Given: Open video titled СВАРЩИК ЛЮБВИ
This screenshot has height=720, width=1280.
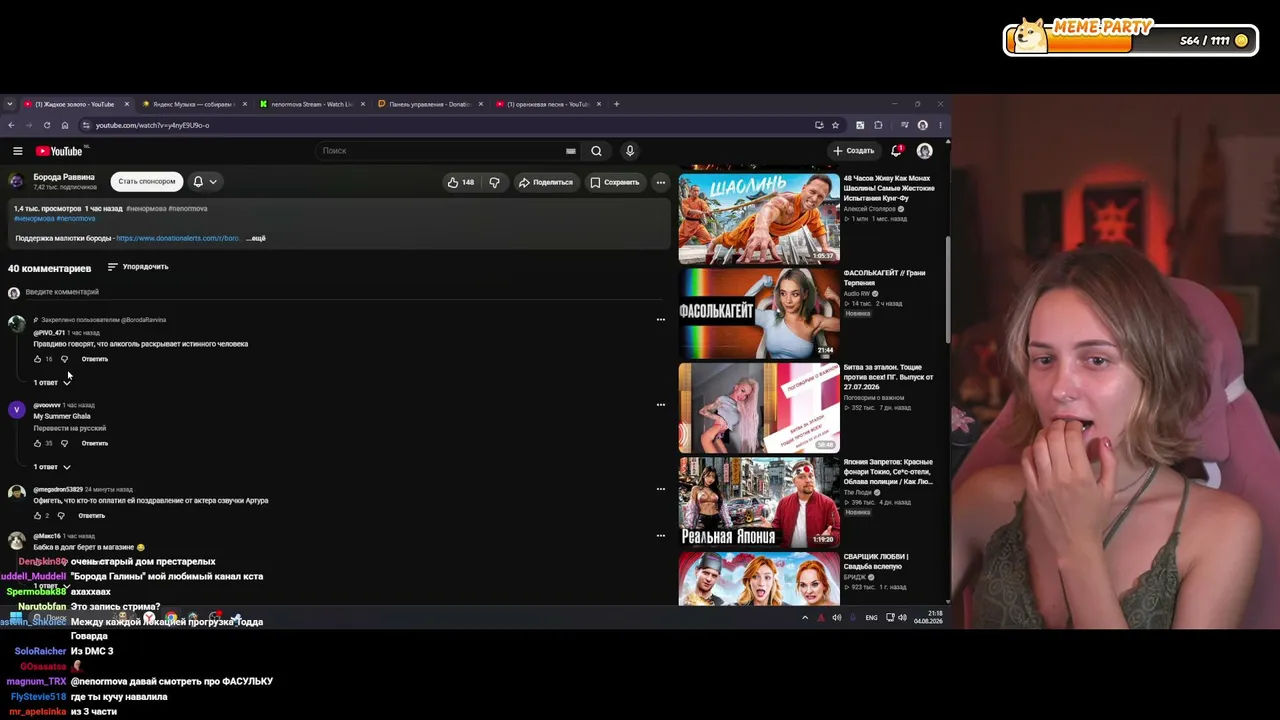Looking at the screenshot, I should point(877,561).
